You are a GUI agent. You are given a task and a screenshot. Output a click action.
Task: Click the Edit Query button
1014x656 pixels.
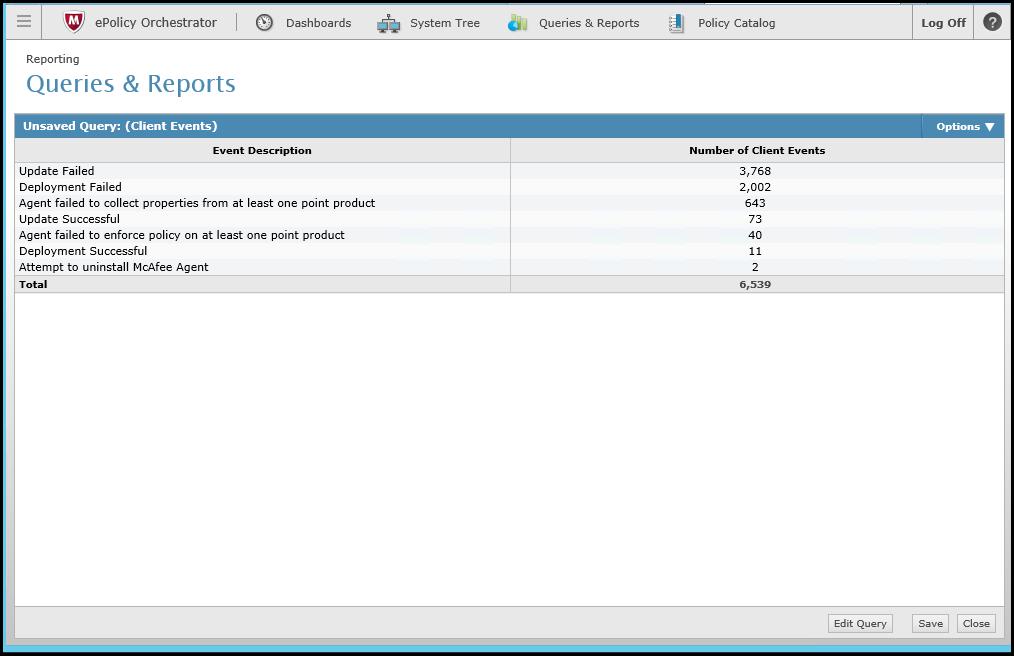coord(860,623)
